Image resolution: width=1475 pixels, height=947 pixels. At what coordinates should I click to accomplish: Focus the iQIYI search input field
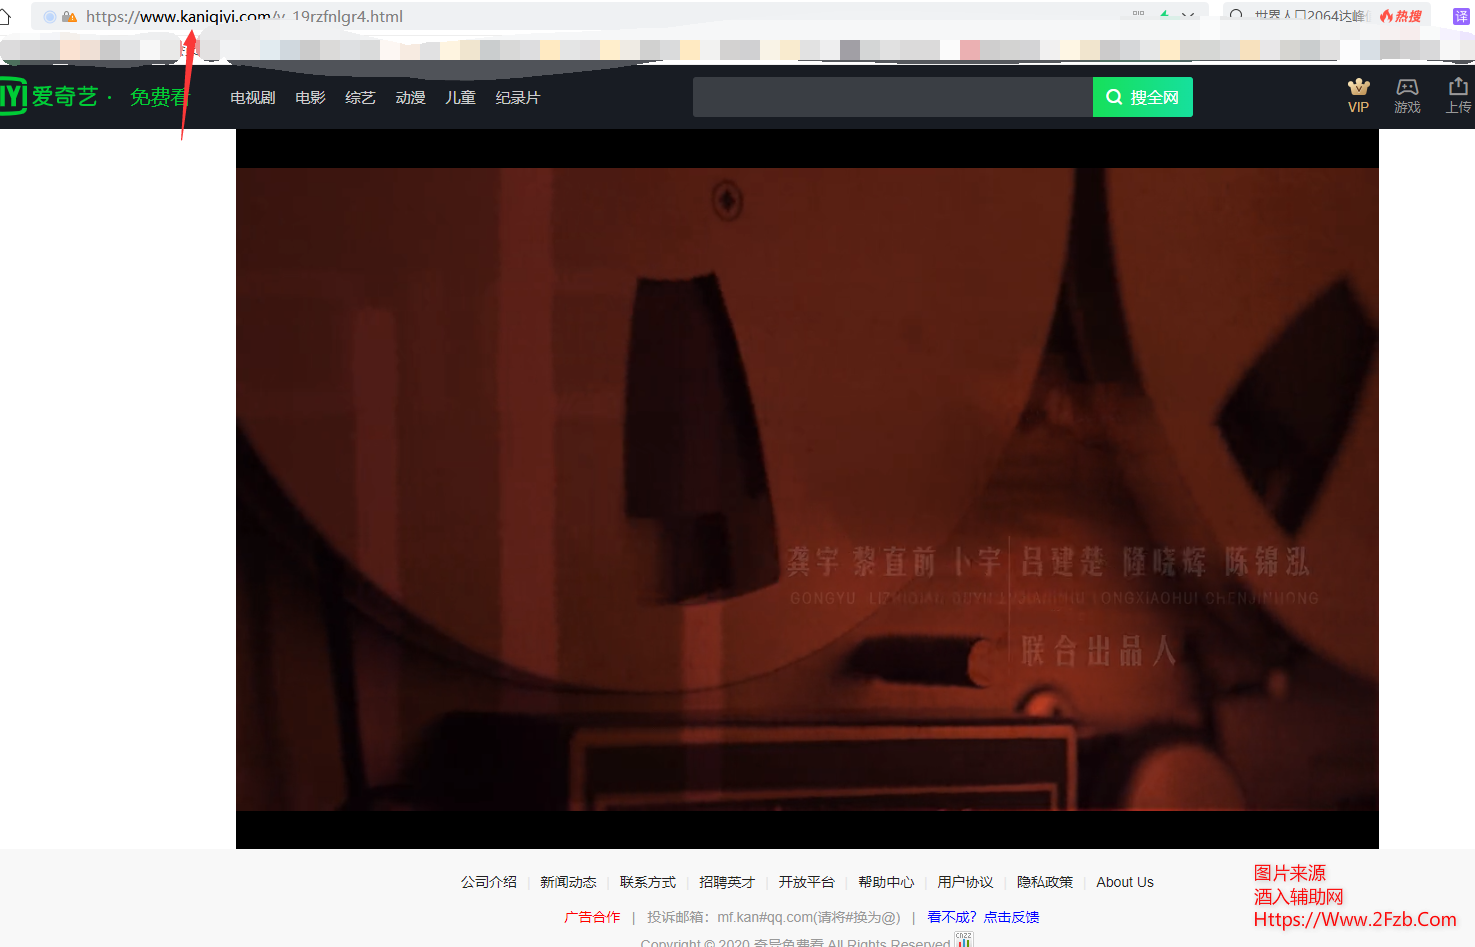(x=893, y=97)
